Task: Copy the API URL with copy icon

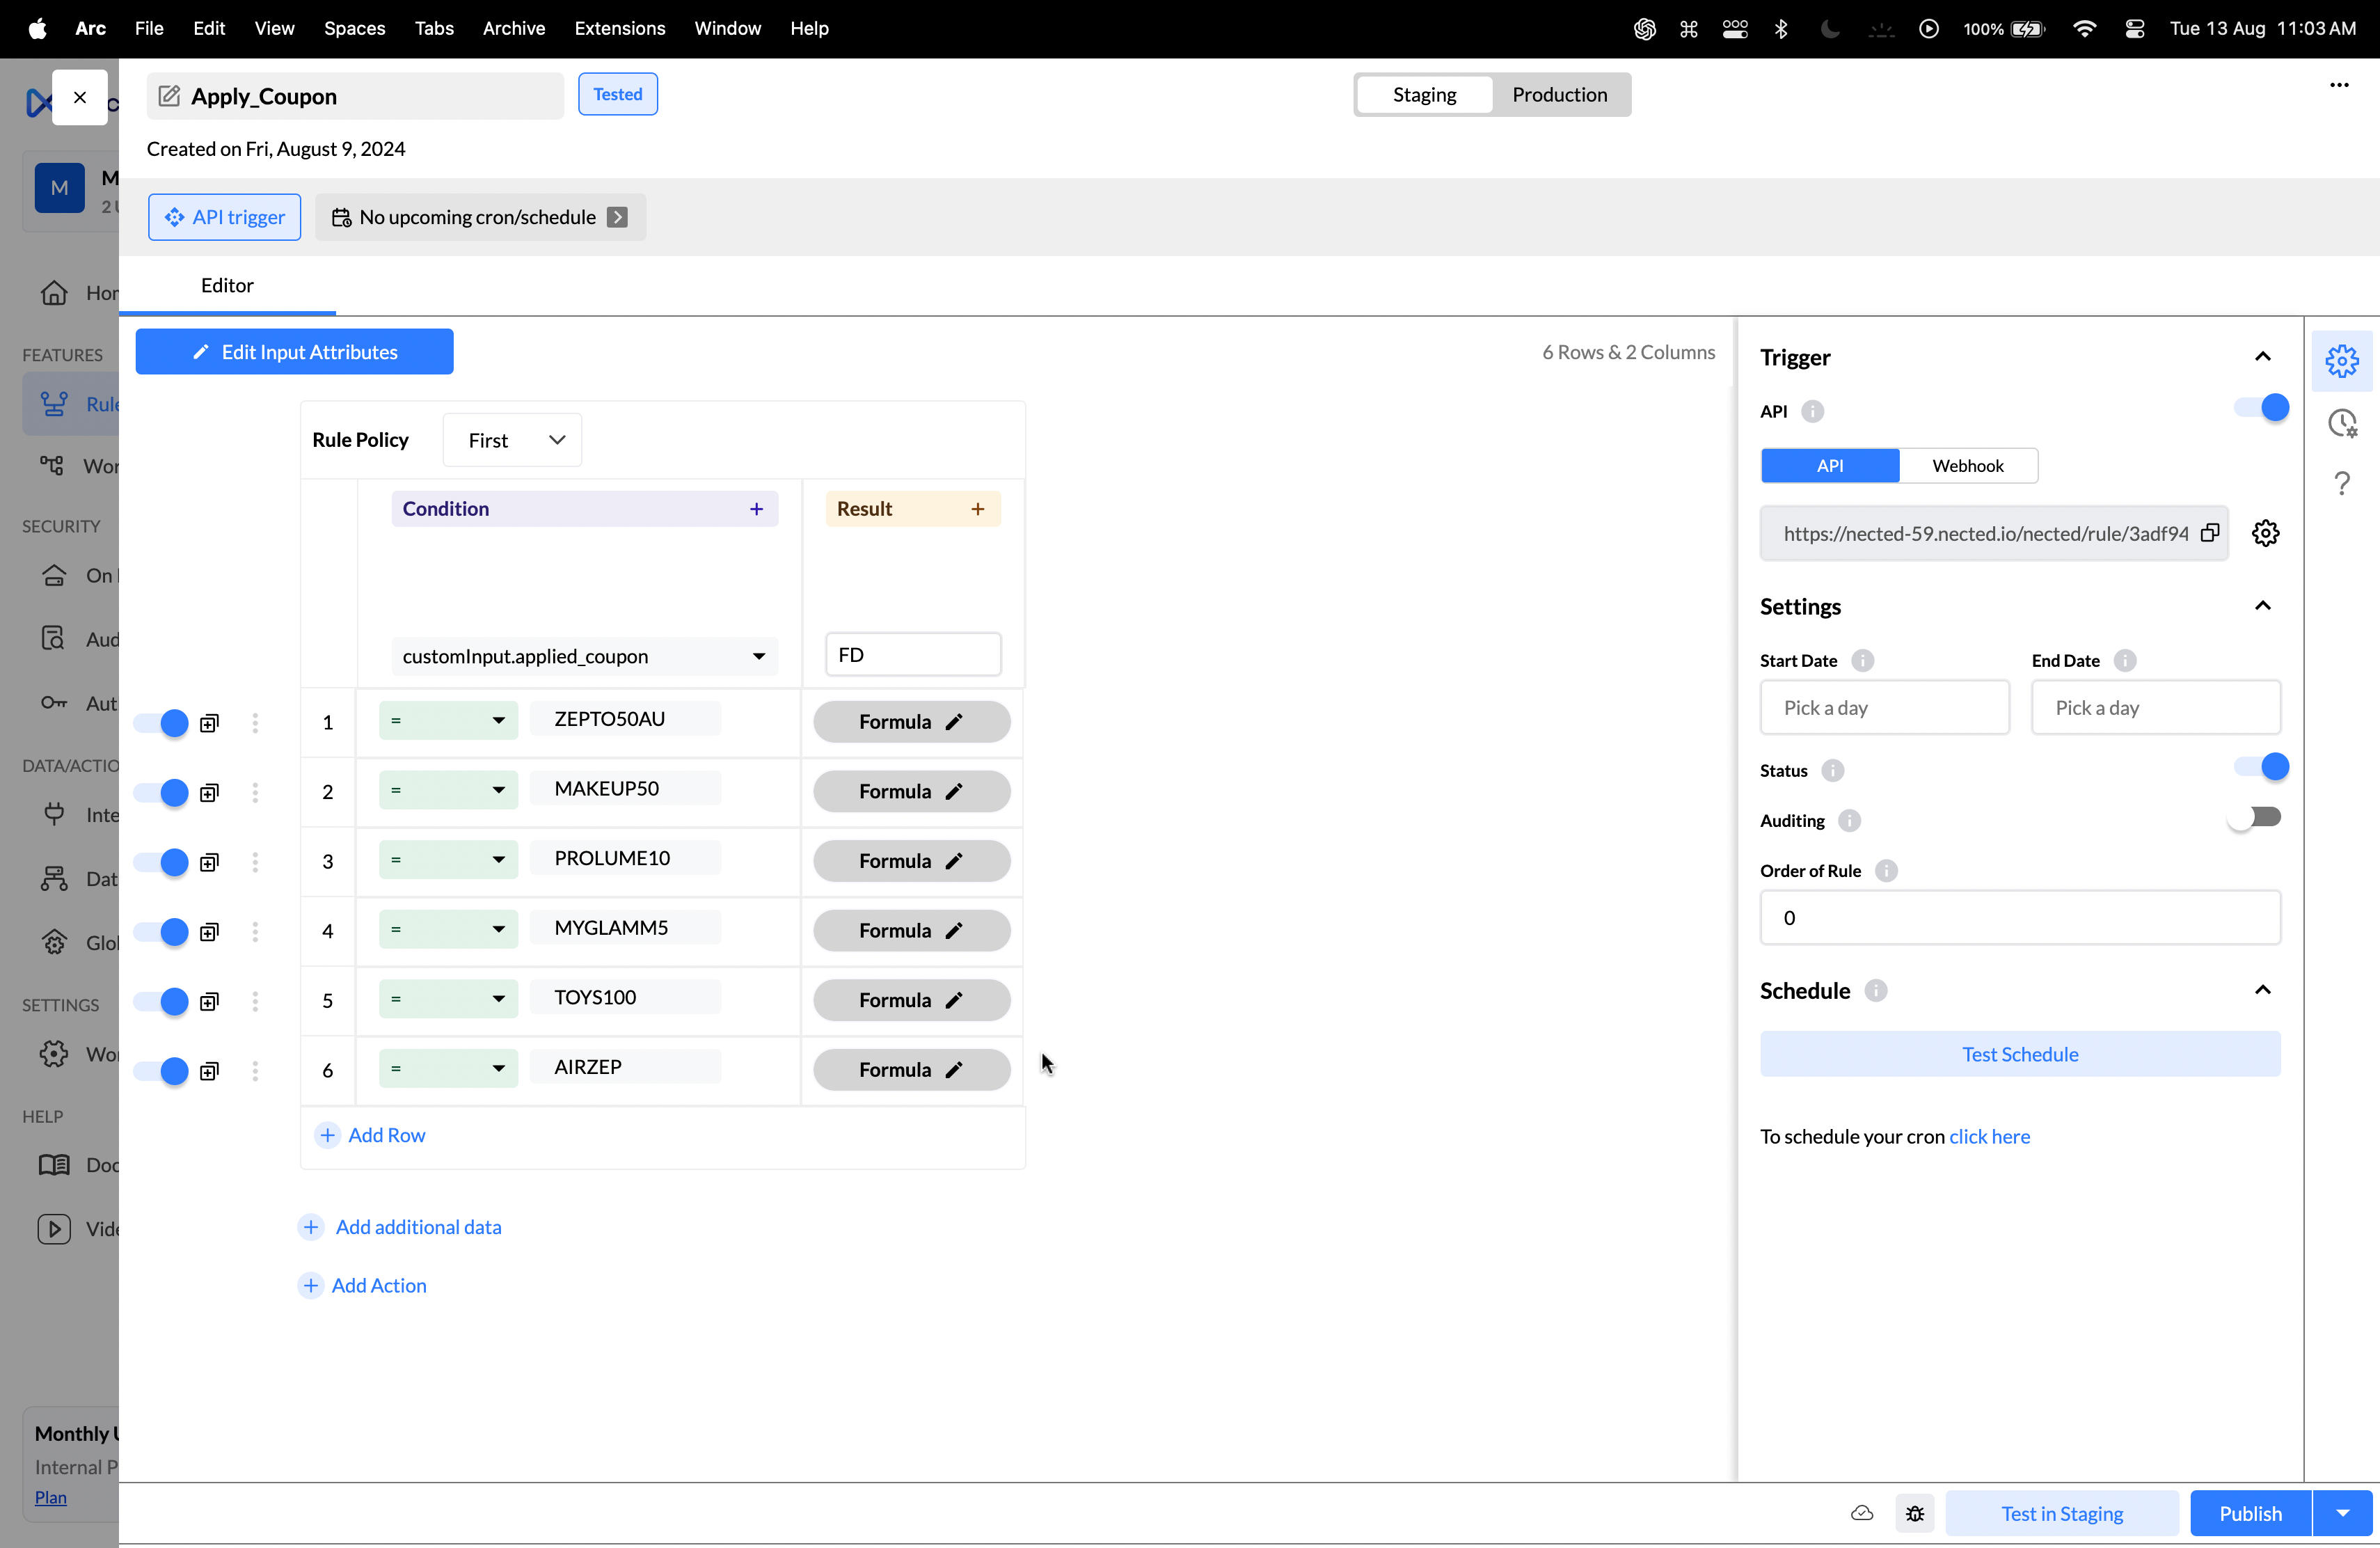Action: (2210, 533)
